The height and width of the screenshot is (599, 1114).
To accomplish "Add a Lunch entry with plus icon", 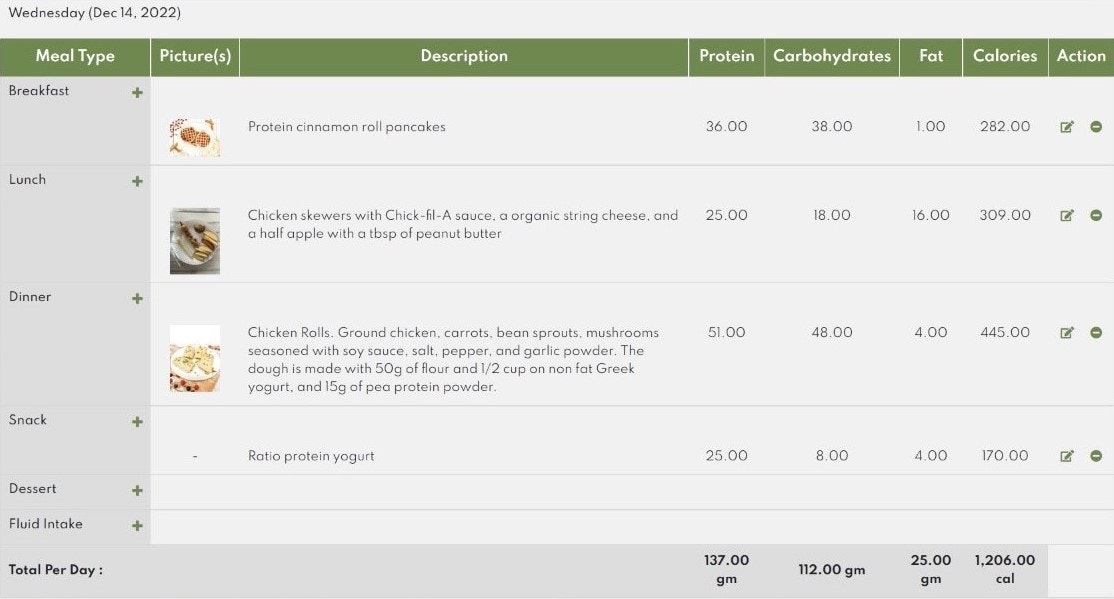I will [x=137, y=181].
